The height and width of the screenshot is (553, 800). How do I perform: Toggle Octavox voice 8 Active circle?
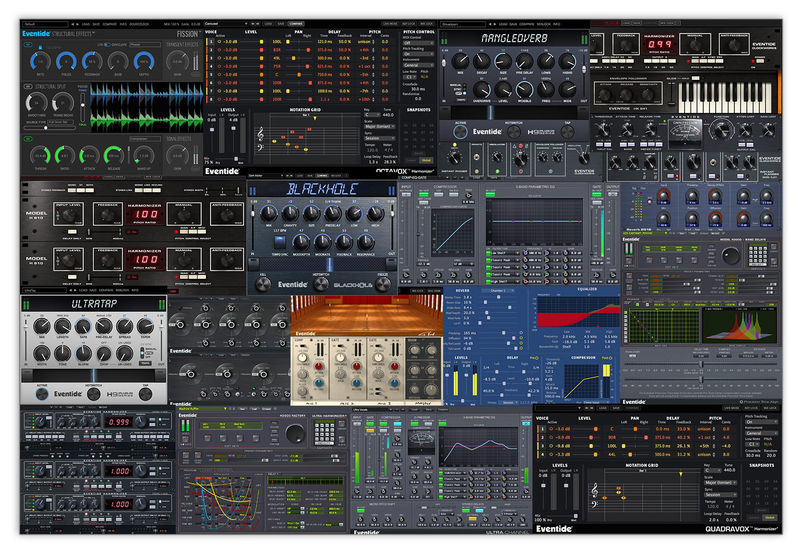tap(219, 99)
